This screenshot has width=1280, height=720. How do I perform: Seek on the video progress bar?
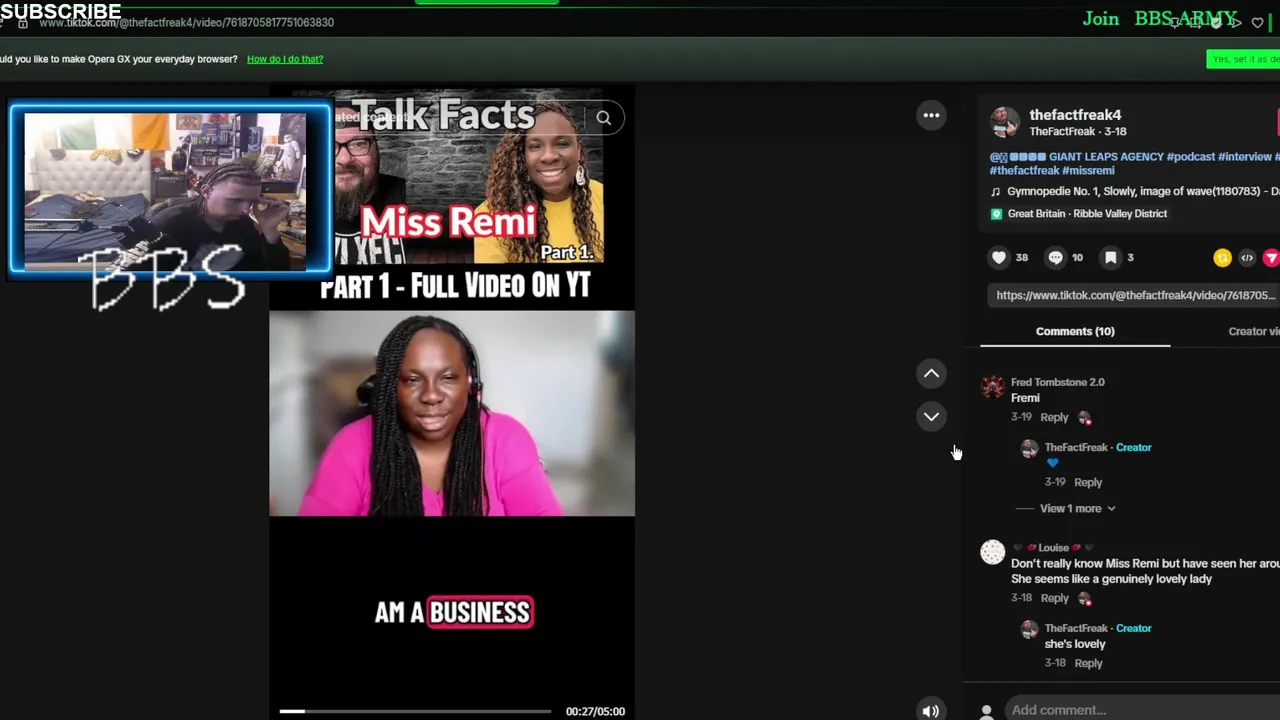click(x=415, y=711)
